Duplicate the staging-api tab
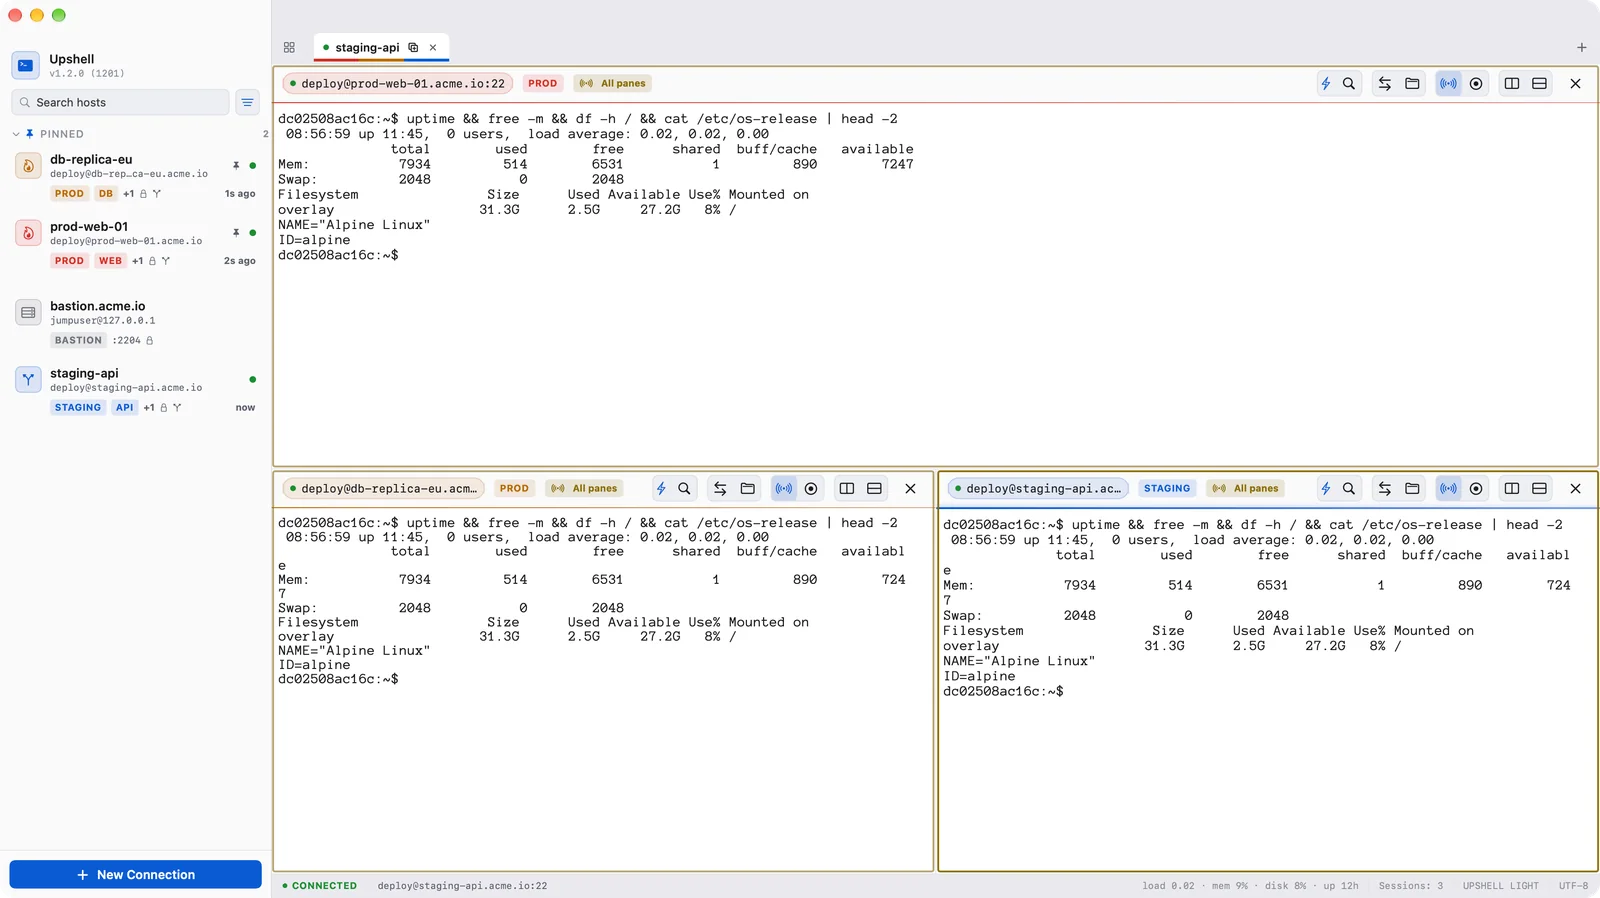 [413, 48]
